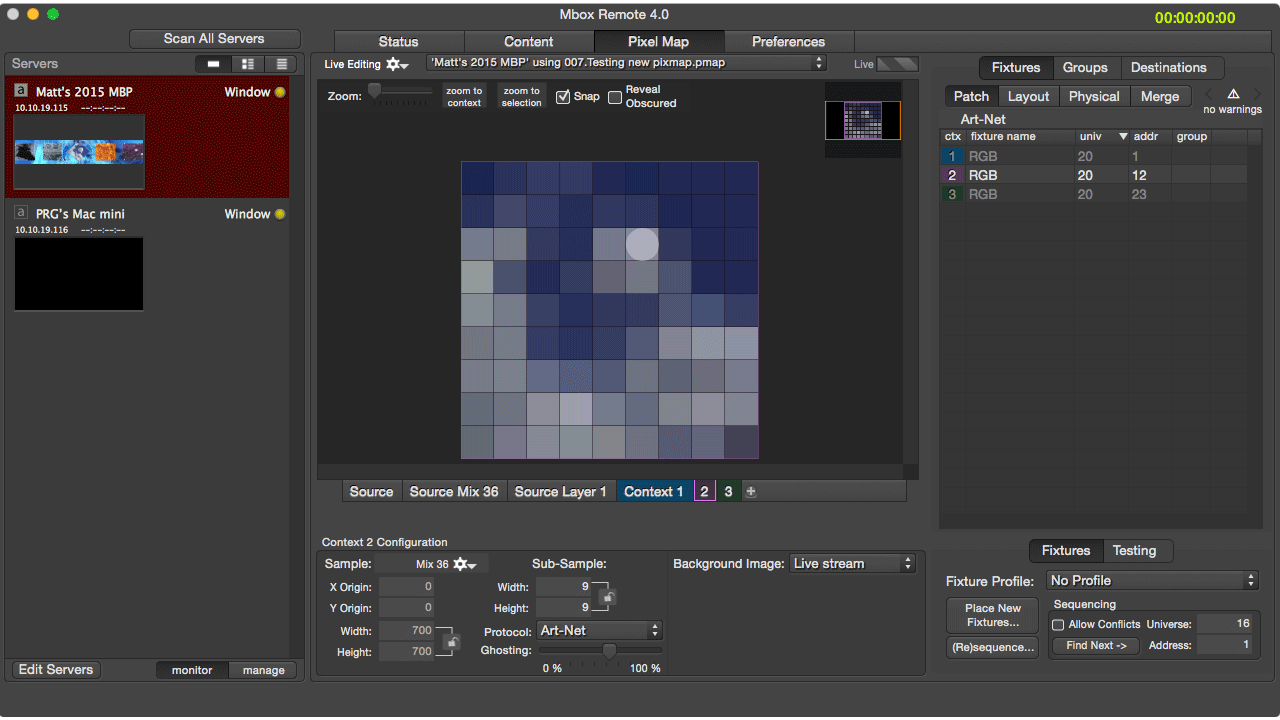Click the warnings triangle icon
The image size is (1280, 720).
(1233, 94)
